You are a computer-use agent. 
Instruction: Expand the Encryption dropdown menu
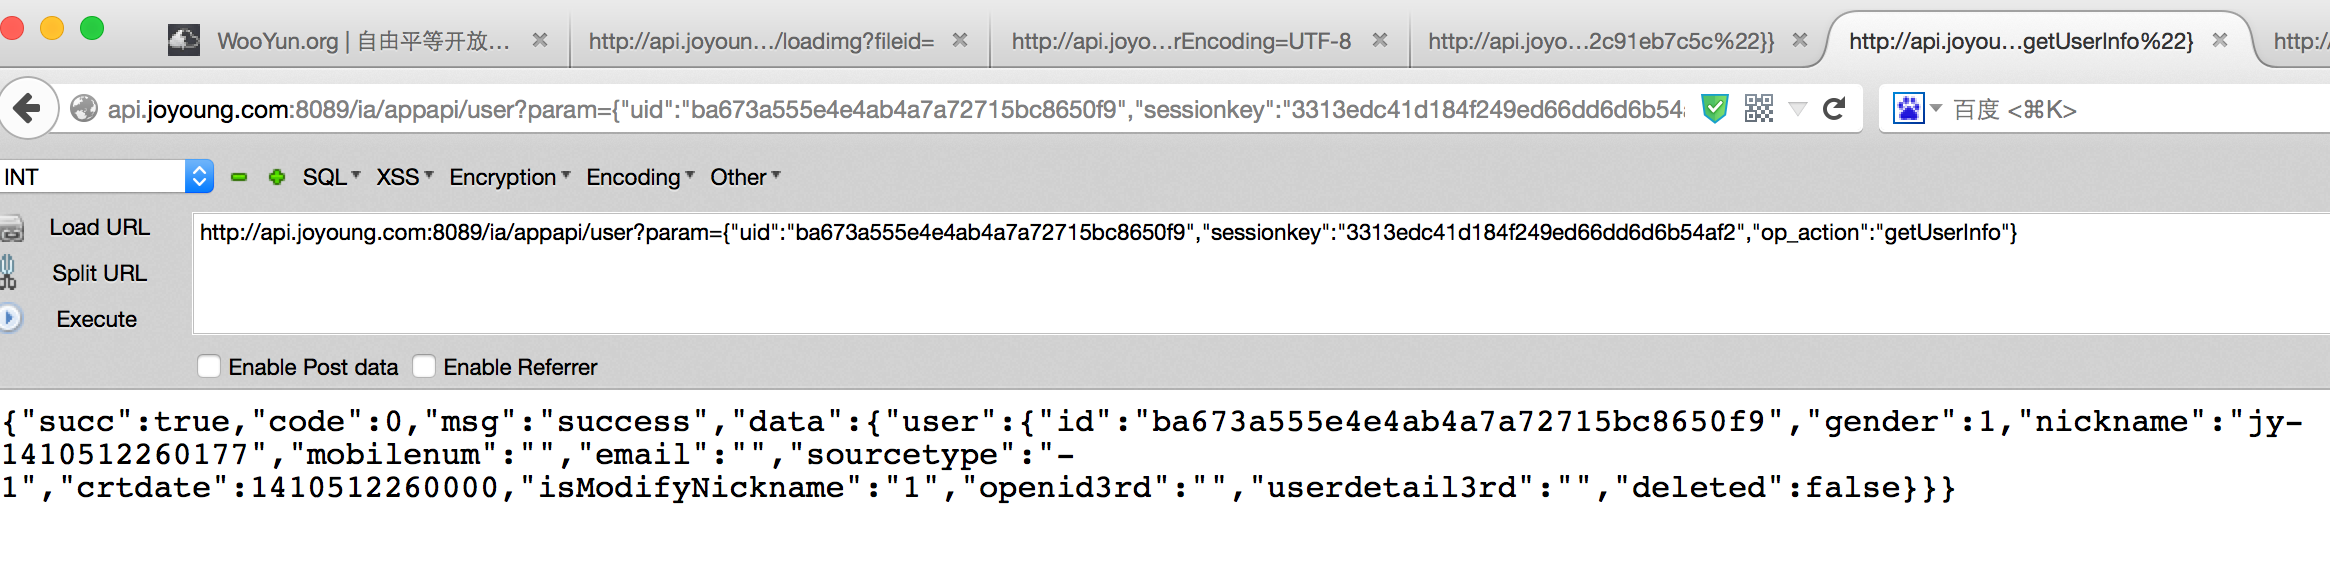510,177
